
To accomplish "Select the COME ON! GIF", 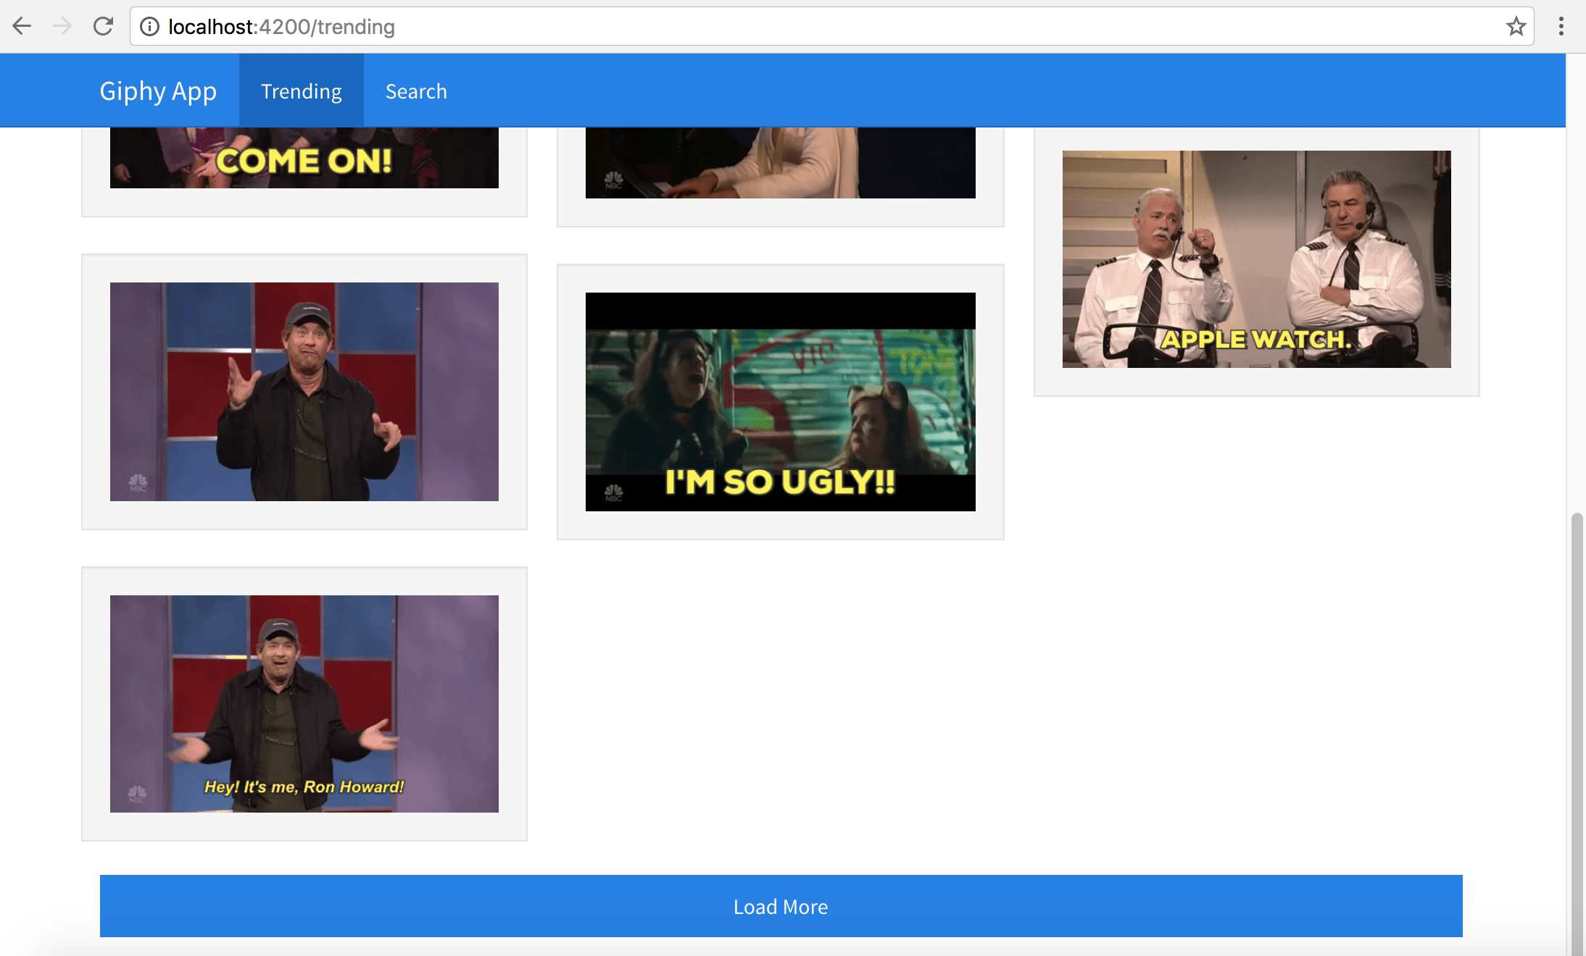I will (304, 158).
